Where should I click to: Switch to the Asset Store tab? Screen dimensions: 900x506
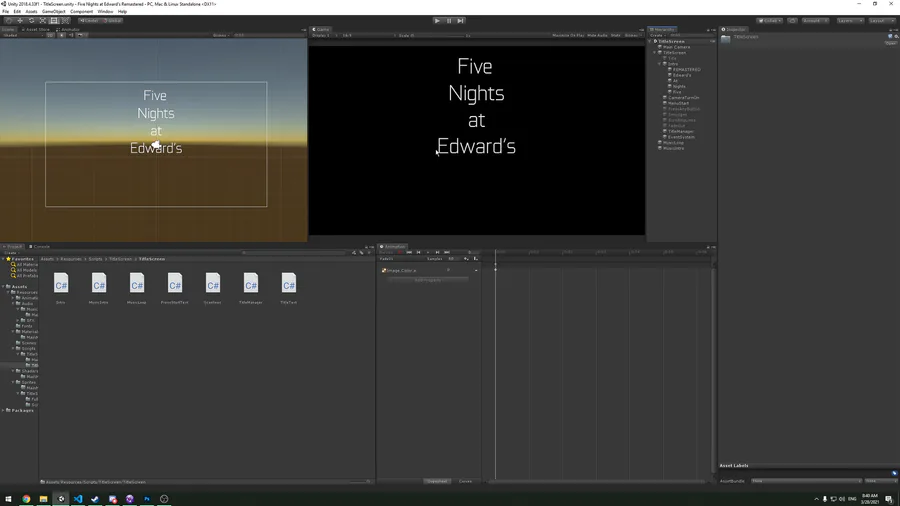click(36, 29)
